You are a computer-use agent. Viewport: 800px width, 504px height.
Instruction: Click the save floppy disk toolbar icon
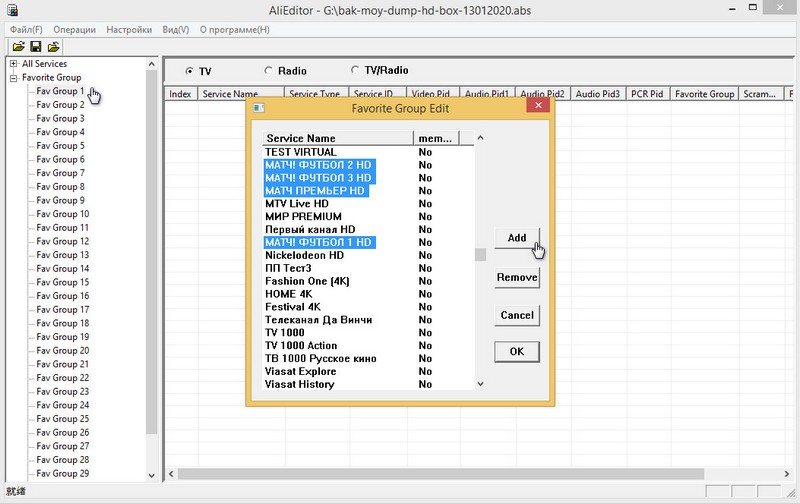point(36,47)
